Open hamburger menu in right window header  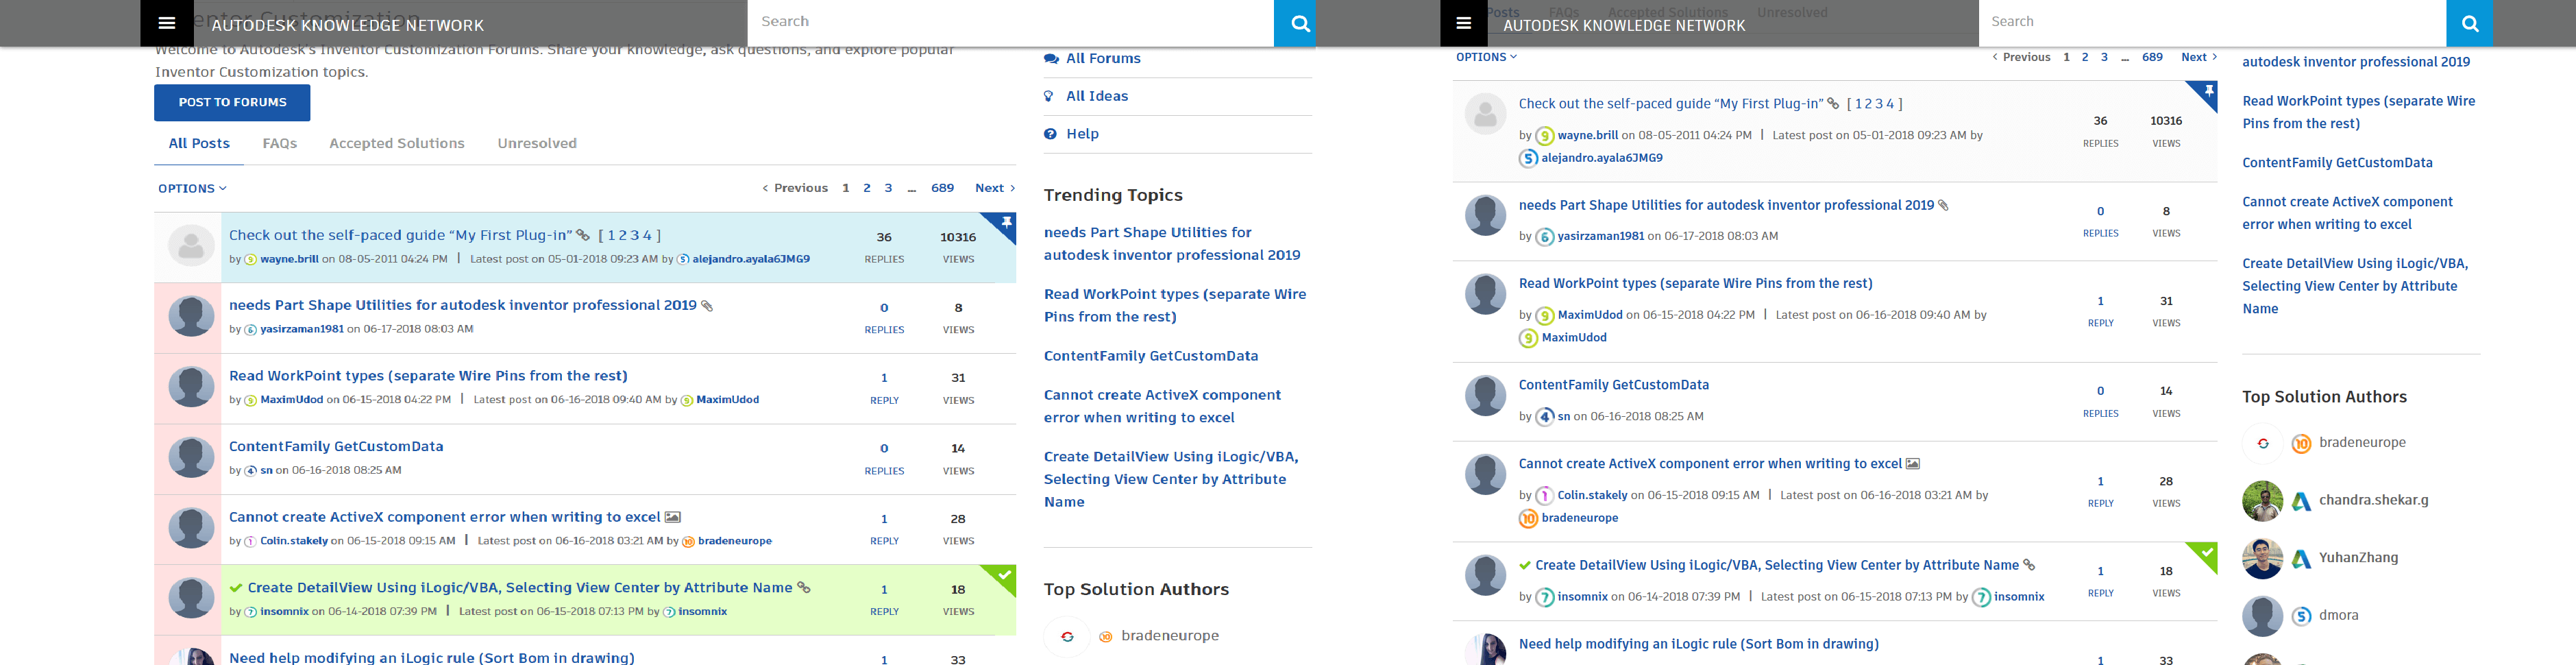pyautogui.click(x=1464, y=23)
